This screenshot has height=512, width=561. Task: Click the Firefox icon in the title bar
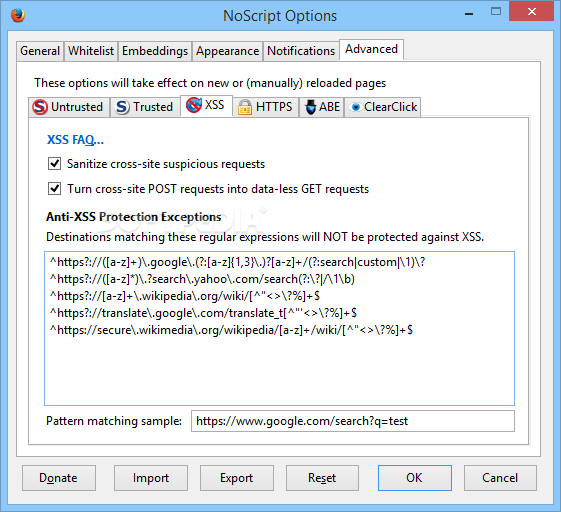point(18,15)
